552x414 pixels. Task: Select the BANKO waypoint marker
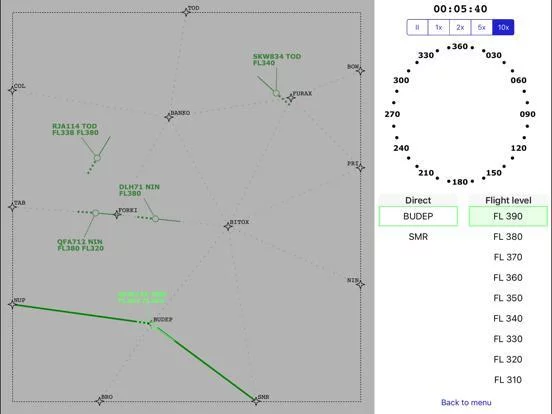click(169, 117)
